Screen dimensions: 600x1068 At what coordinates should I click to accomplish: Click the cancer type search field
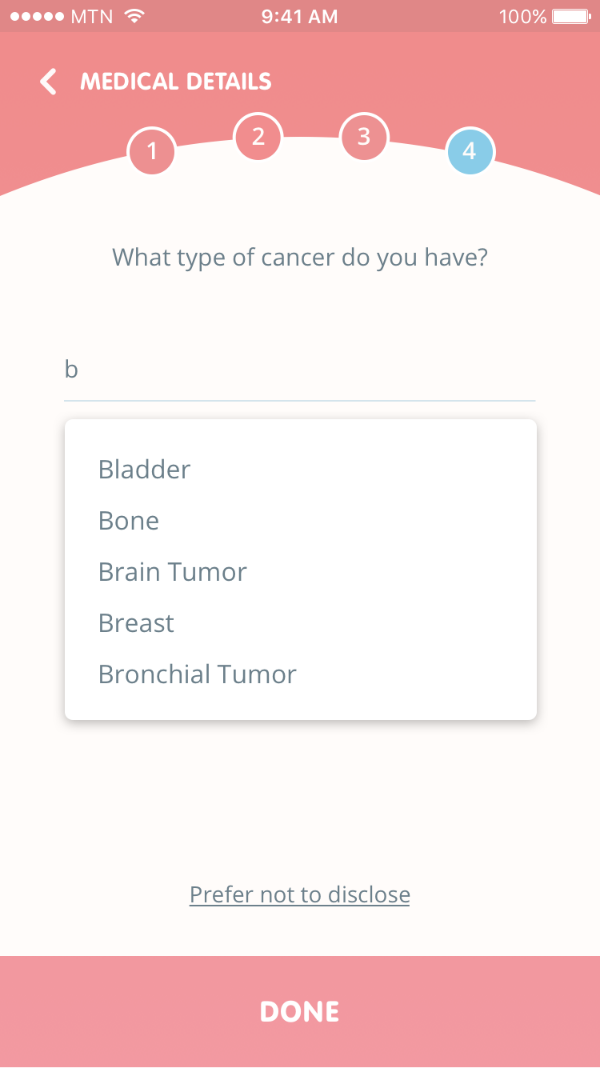coord(300,371)
